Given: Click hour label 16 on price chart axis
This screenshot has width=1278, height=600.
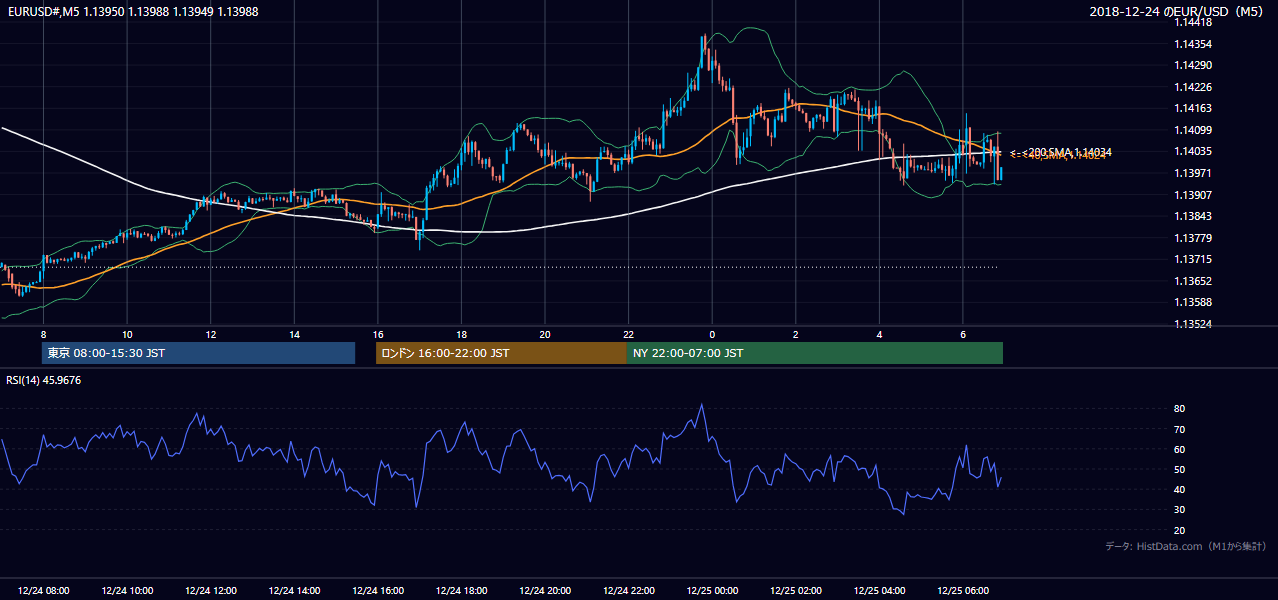Looking at the screenshot, I should [x=378, y=334].
